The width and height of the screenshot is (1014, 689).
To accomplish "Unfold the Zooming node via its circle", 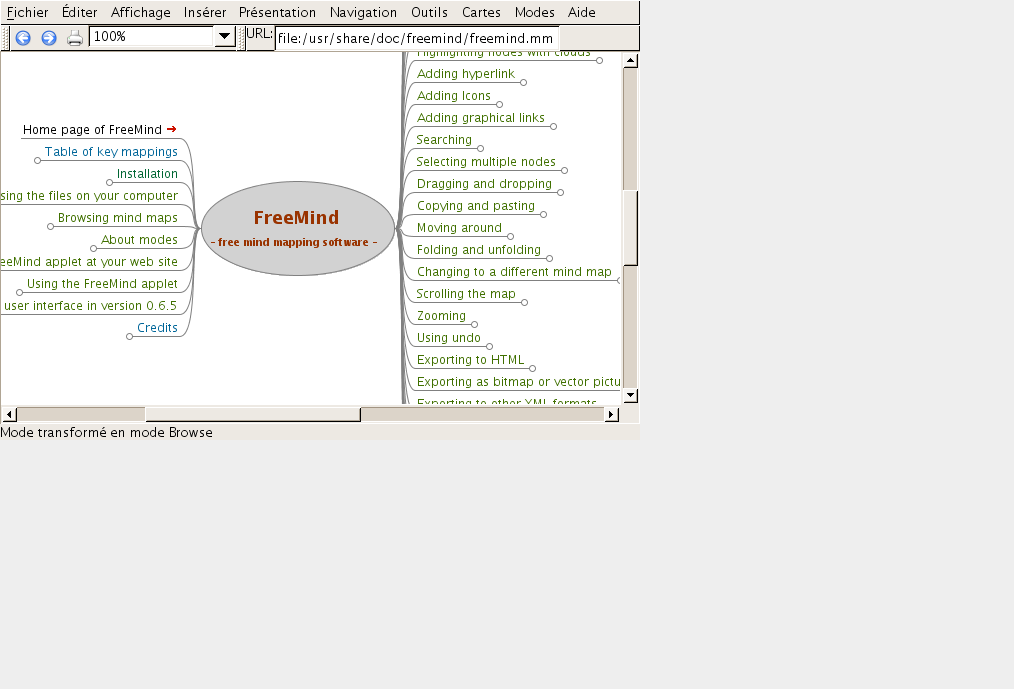I will click(x=474, y=325).
